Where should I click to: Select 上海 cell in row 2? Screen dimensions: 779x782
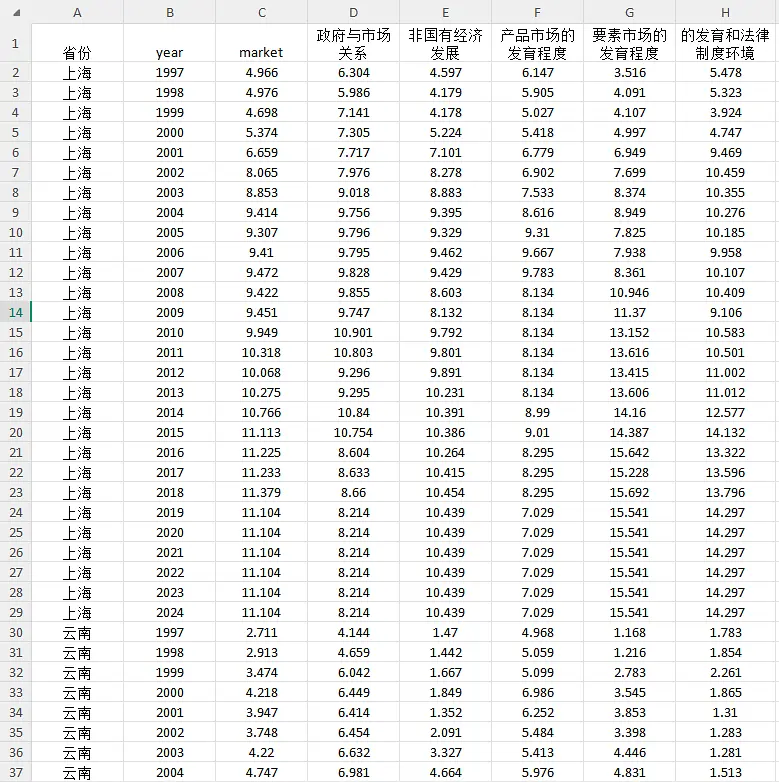[77, 73]
